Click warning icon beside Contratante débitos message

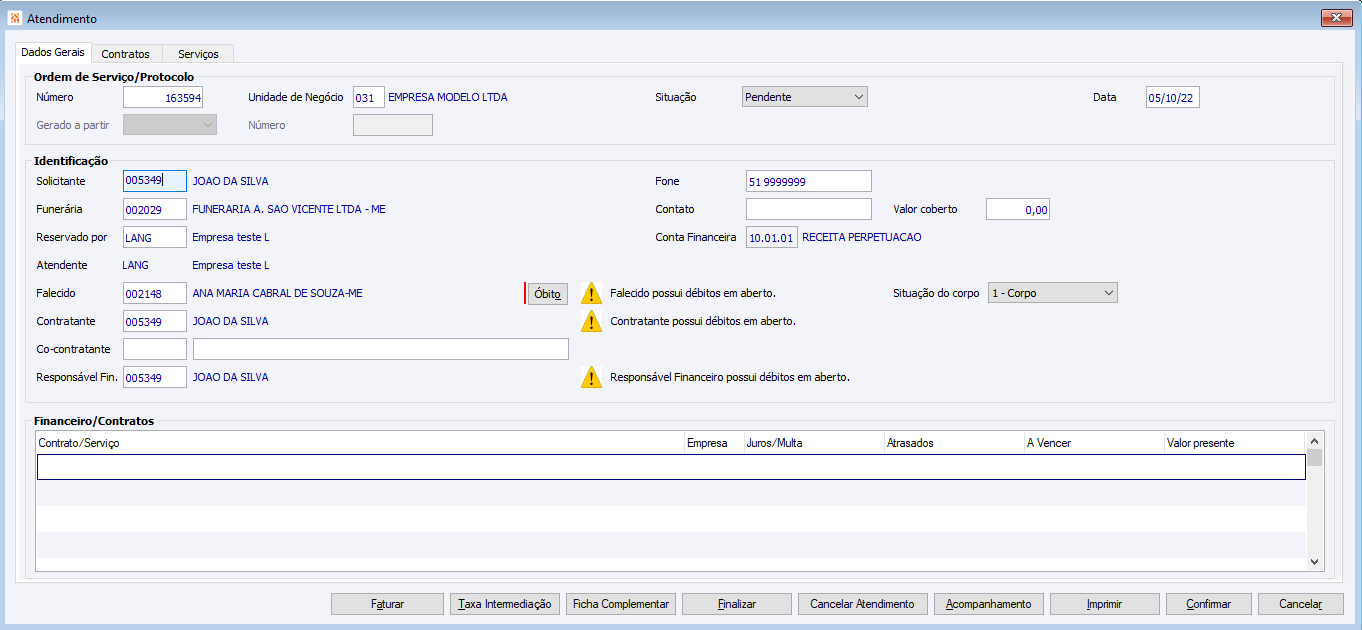click(591, 321)
